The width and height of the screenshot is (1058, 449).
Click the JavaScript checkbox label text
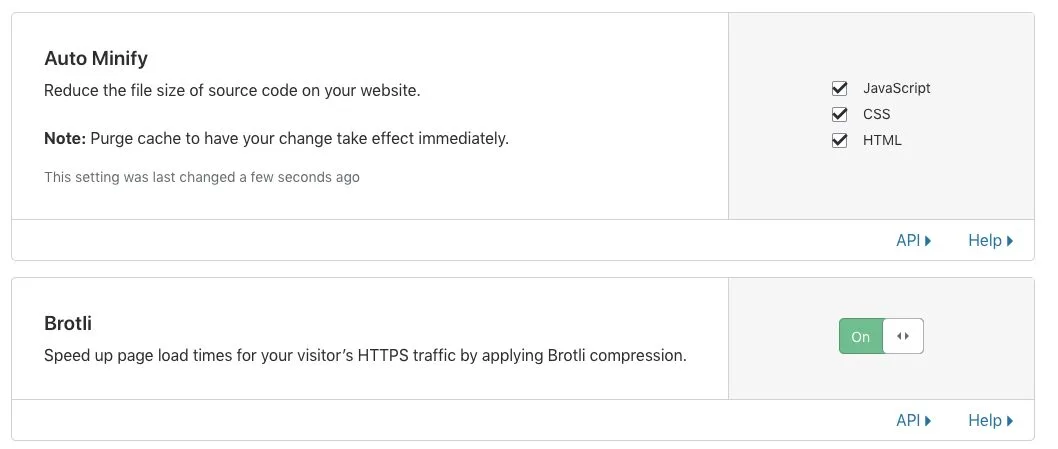tap(897, 88)
